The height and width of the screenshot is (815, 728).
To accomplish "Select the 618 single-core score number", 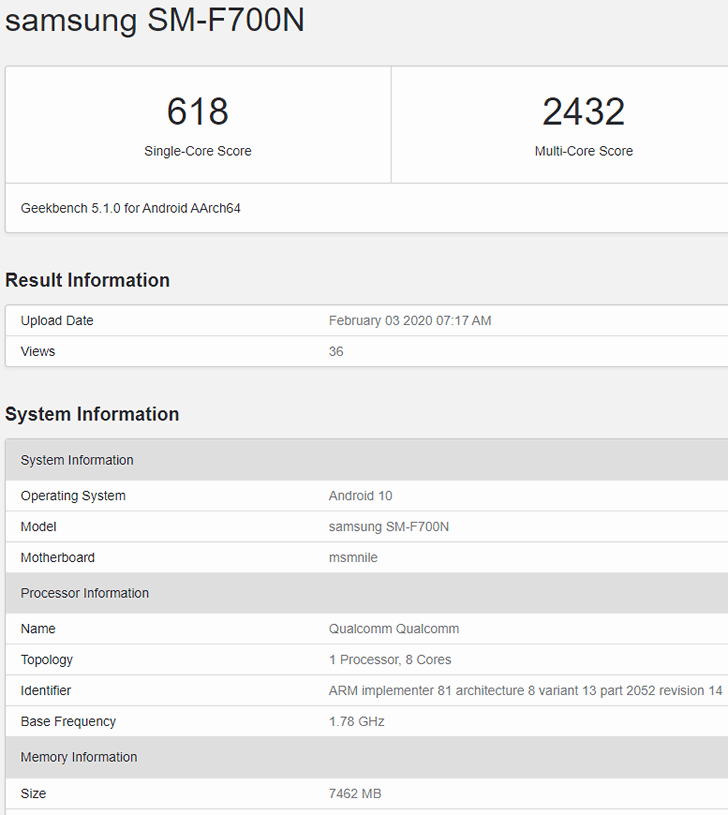I will pos(197,111).
